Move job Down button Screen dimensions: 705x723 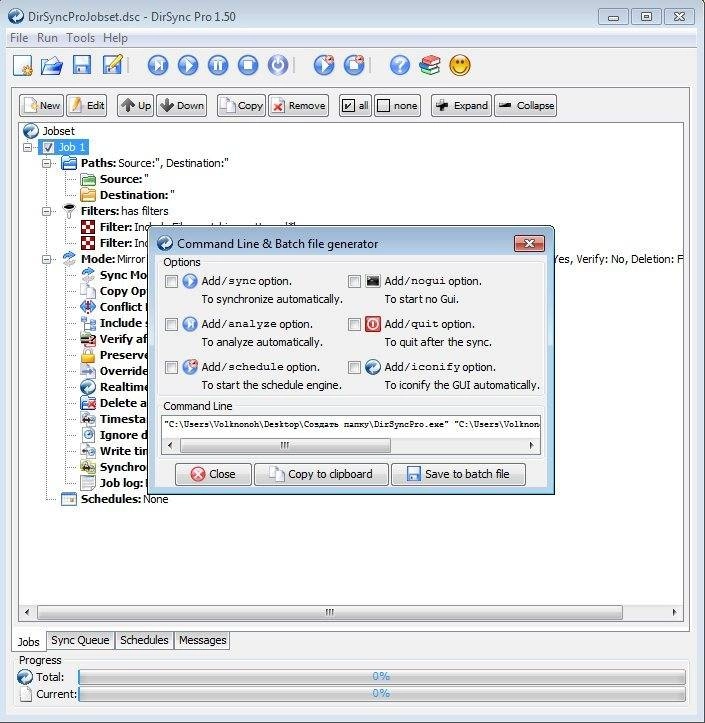pyautogui.click(x=181, y=106)
